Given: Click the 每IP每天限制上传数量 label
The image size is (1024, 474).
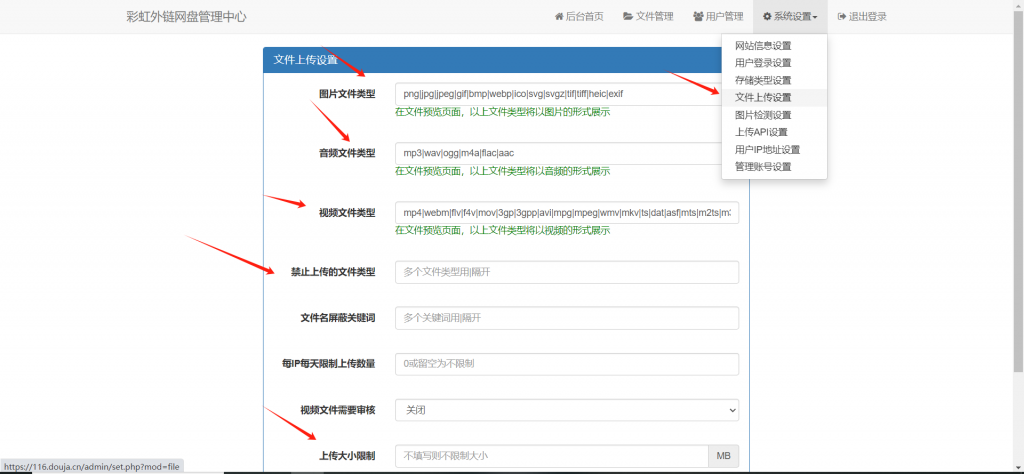Looking at the screenshot, I should (328, 364).
